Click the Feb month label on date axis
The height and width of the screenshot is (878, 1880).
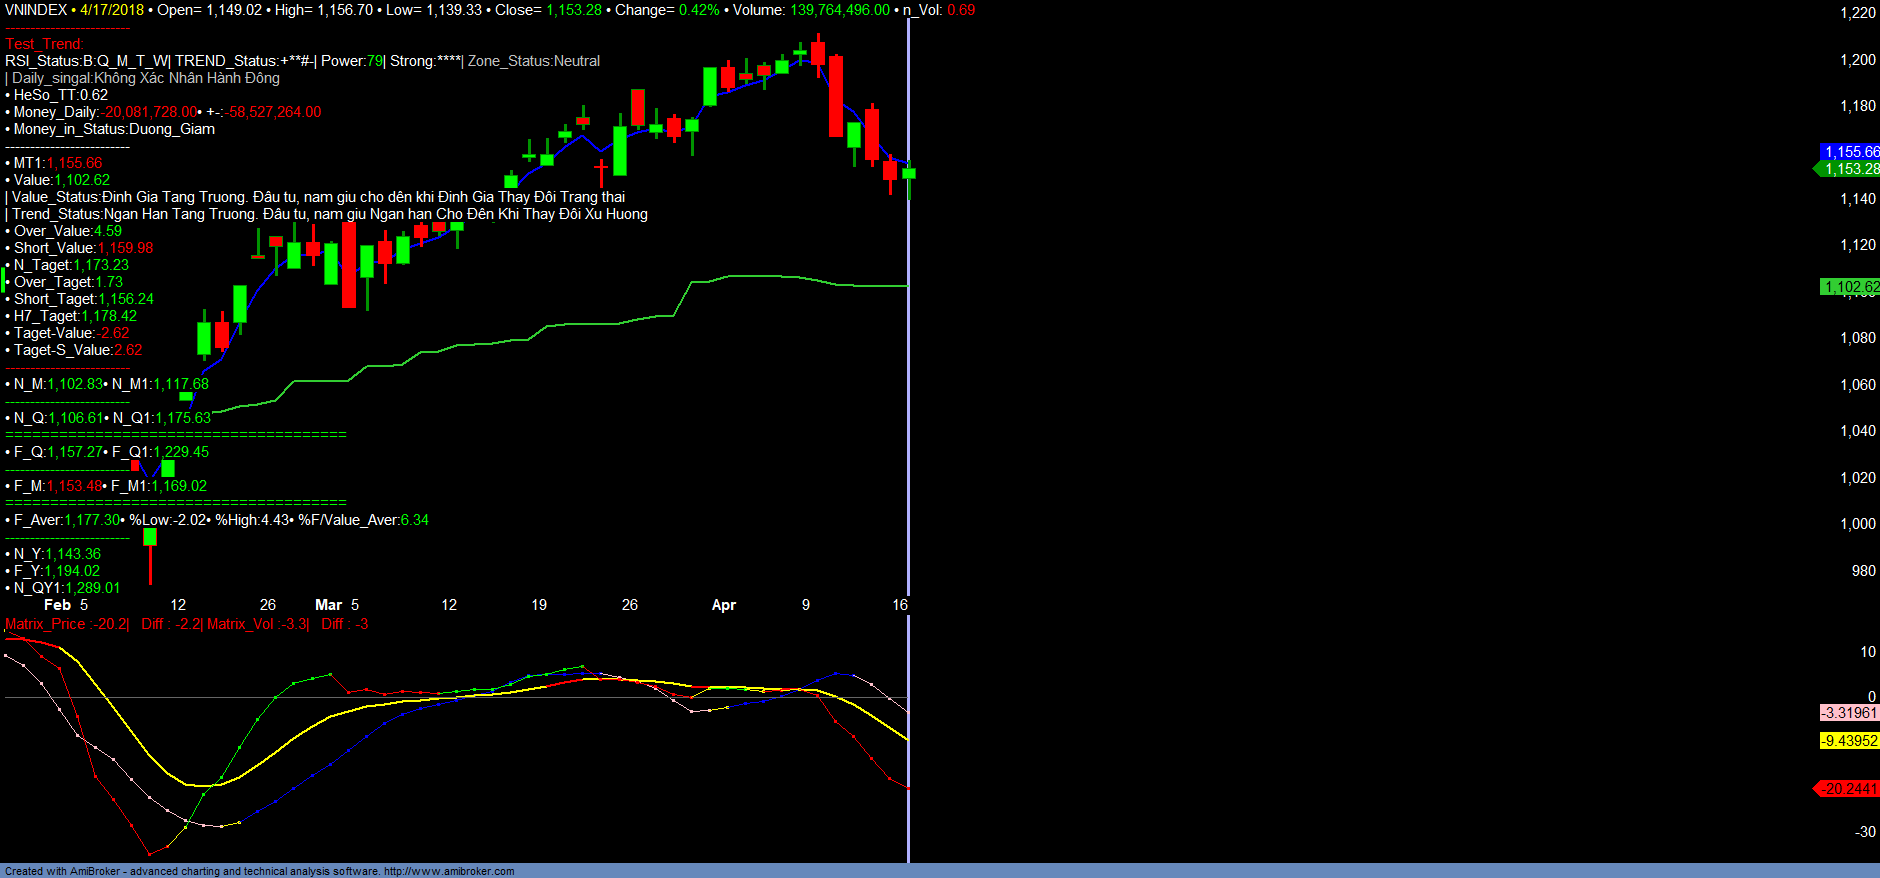pyautogui.click(x=57, y=605)
